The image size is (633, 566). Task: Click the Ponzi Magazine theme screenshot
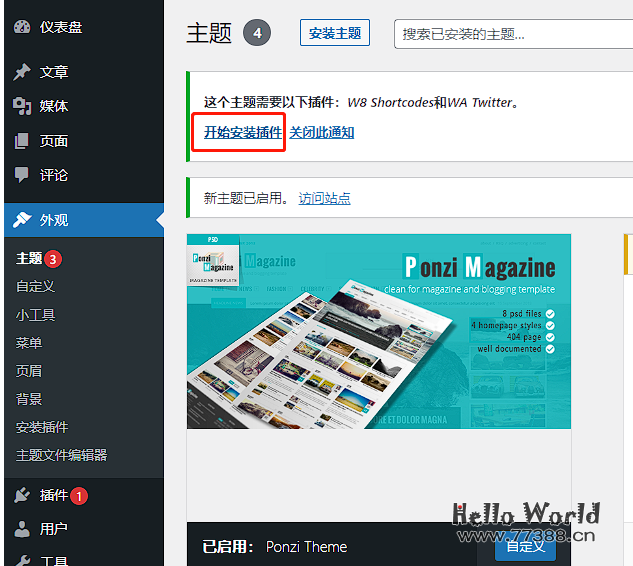tap(378, 331)
